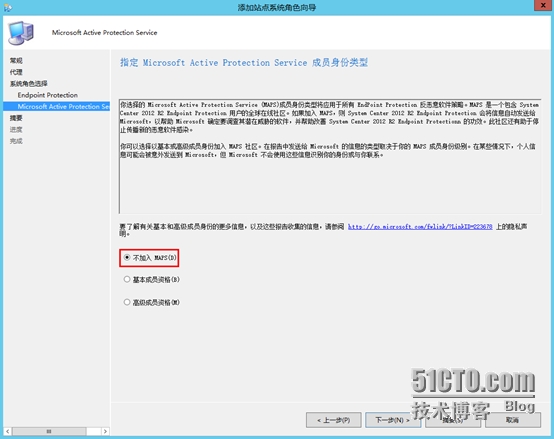Click the sidebar horizontal scrollbar thumb
The image size is (554, 439).
tap(49, 431)
